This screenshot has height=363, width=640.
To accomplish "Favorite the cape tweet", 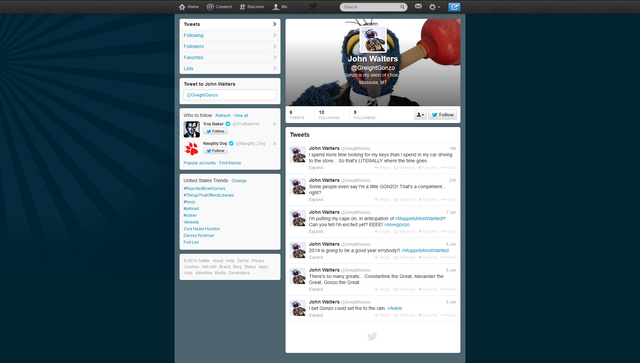I will 427,231.
